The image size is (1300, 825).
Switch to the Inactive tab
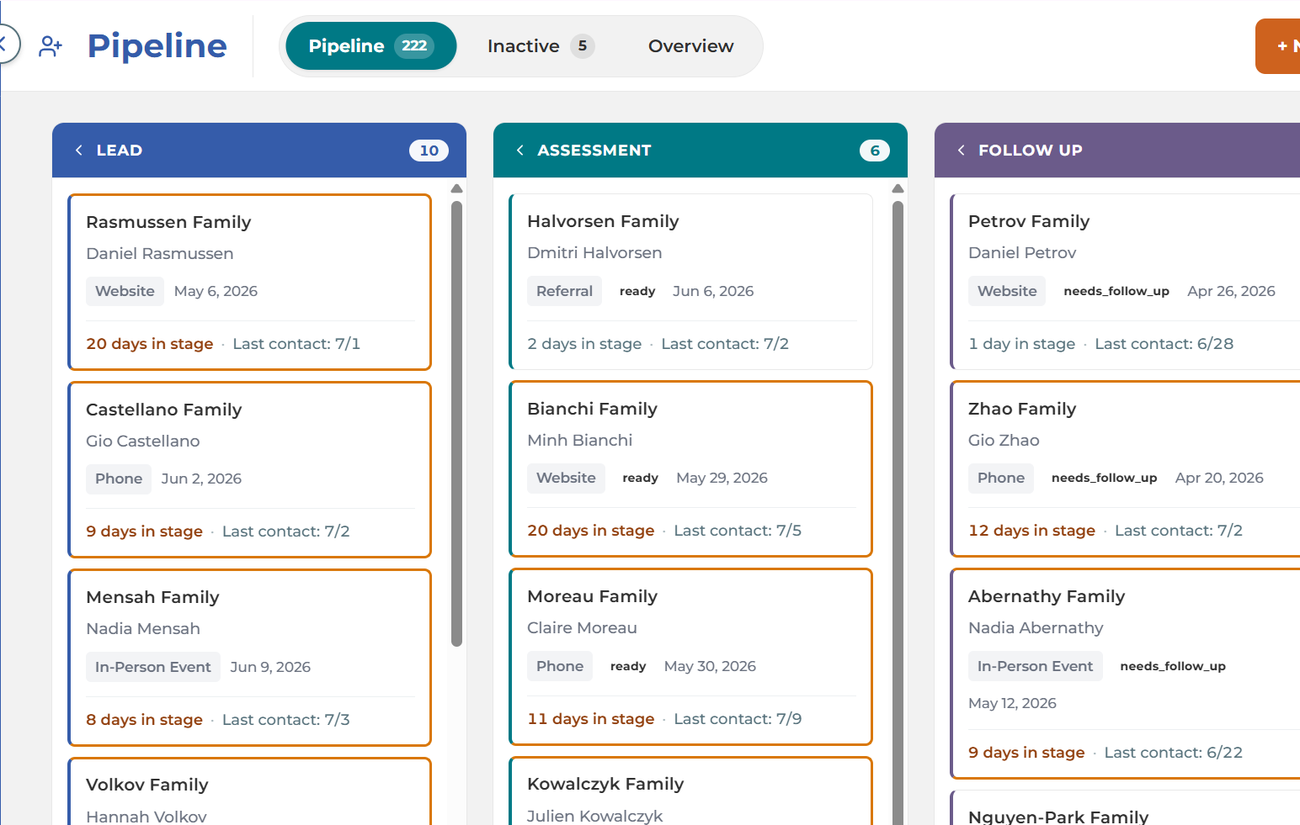click(540, 46)
